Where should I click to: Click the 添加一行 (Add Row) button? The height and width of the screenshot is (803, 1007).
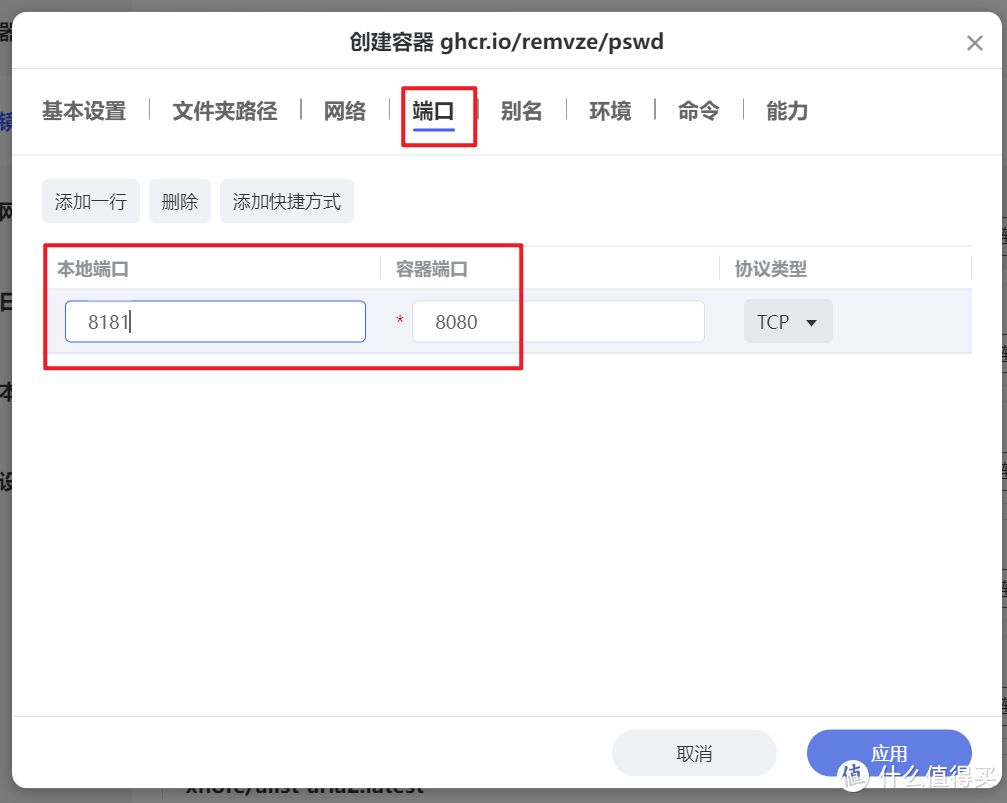pos(90,200)
